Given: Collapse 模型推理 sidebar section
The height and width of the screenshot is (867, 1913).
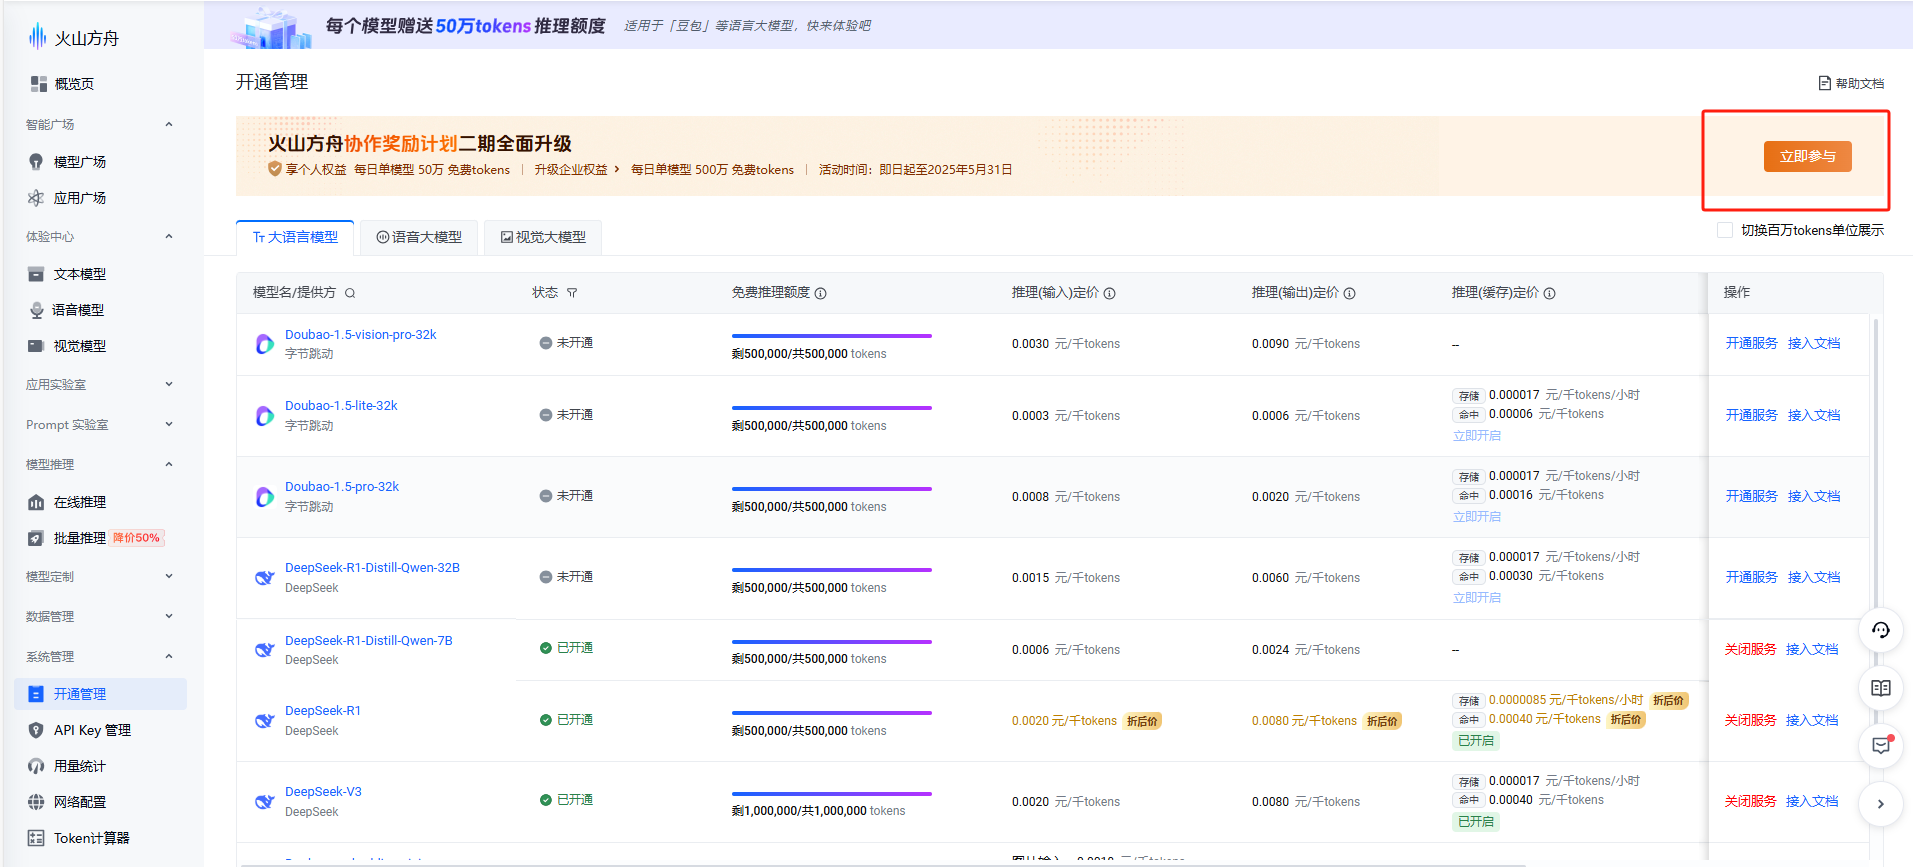Looking at the screenshot, I should coord(169,464).
